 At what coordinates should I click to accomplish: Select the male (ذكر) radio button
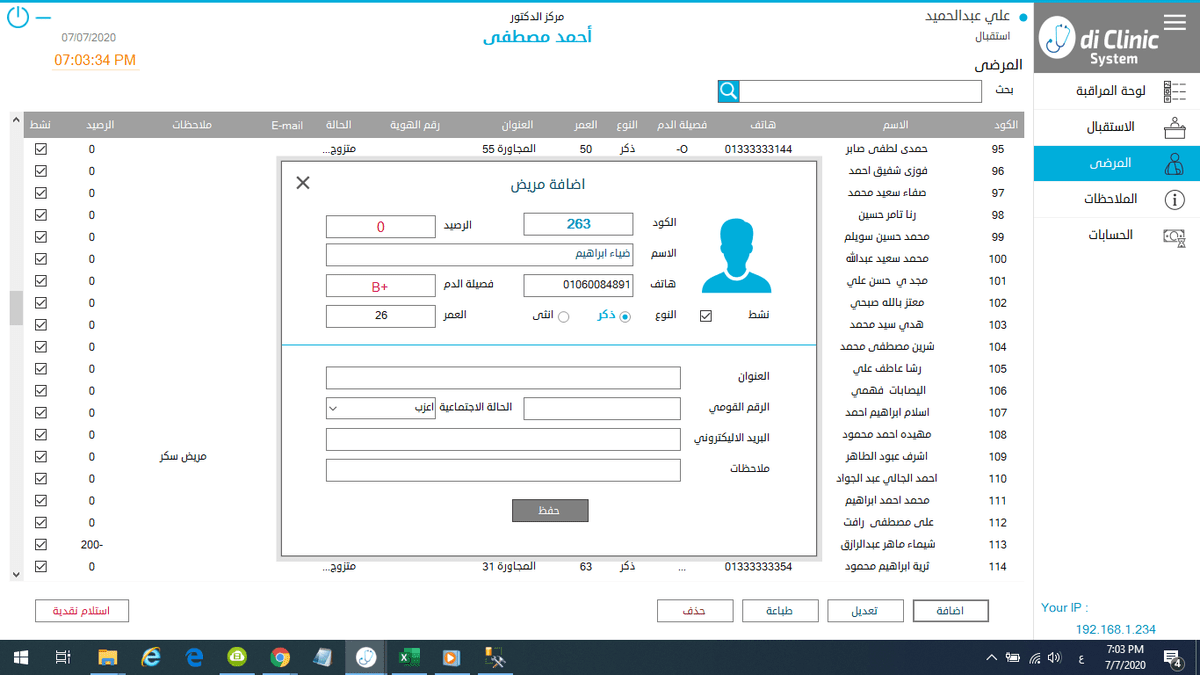626,317
